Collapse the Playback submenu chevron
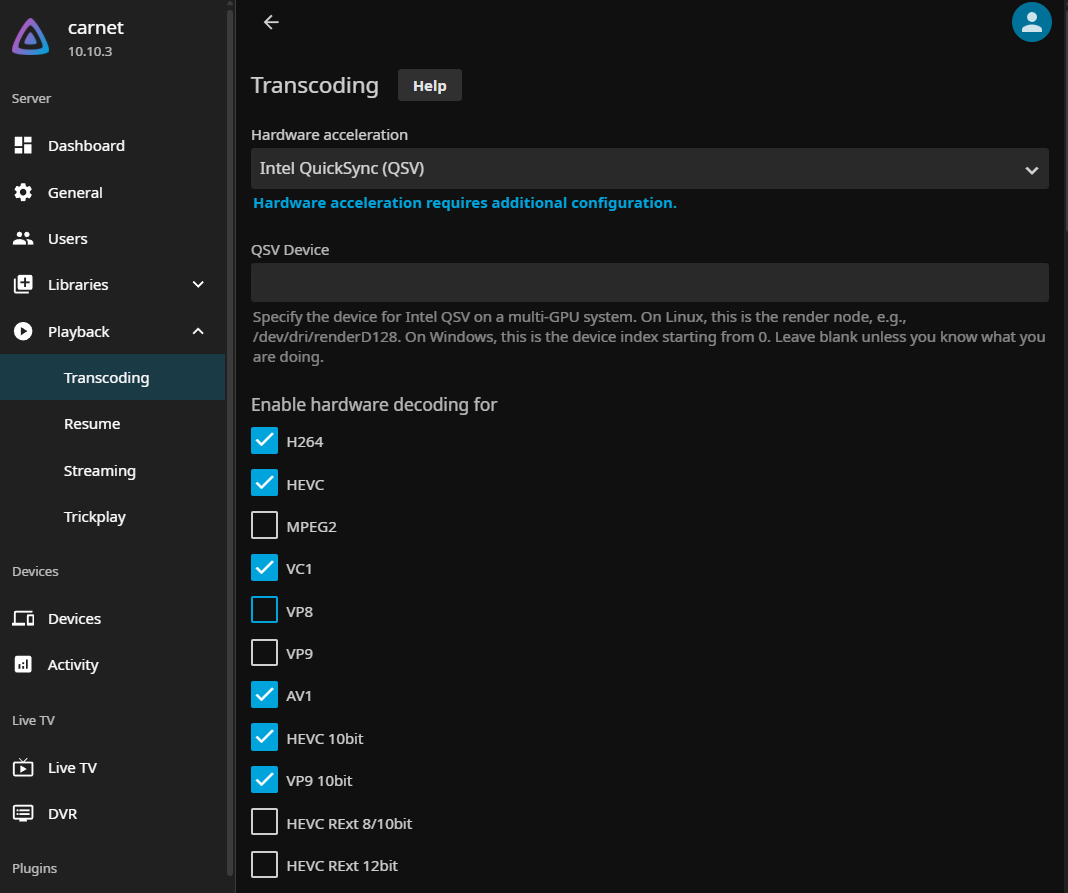 (x=198, y=332)
